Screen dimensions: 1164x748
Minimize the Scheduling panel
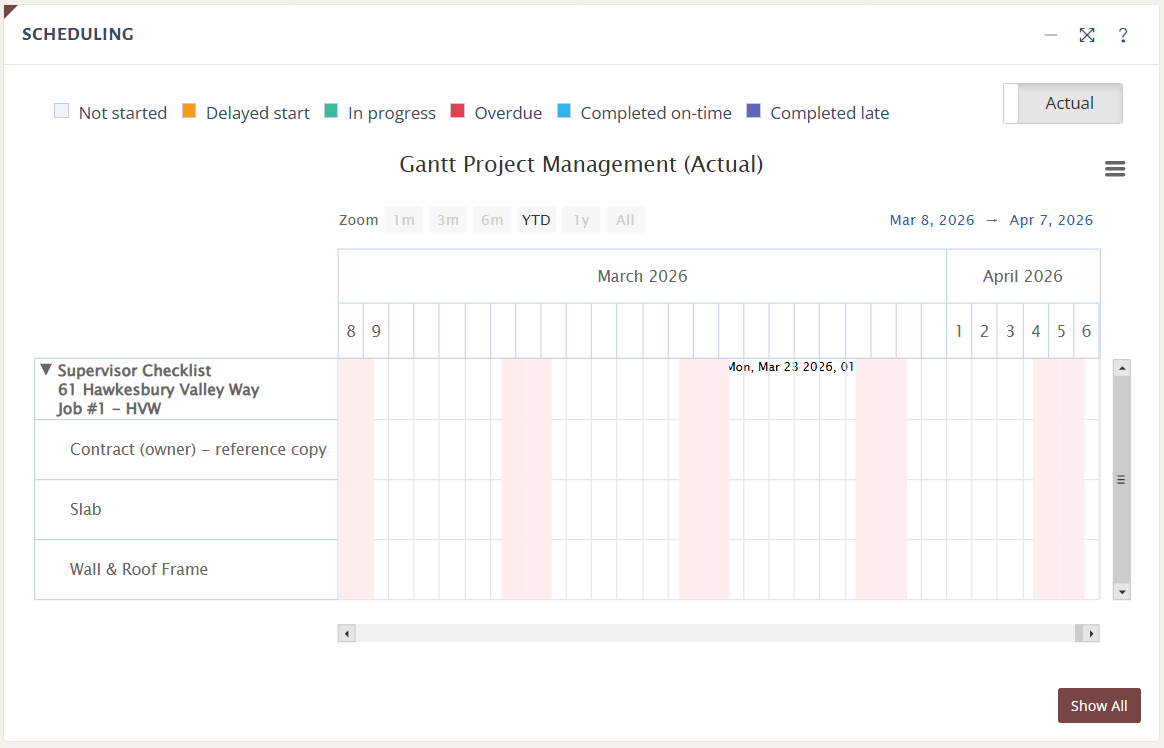(1051, 35)
